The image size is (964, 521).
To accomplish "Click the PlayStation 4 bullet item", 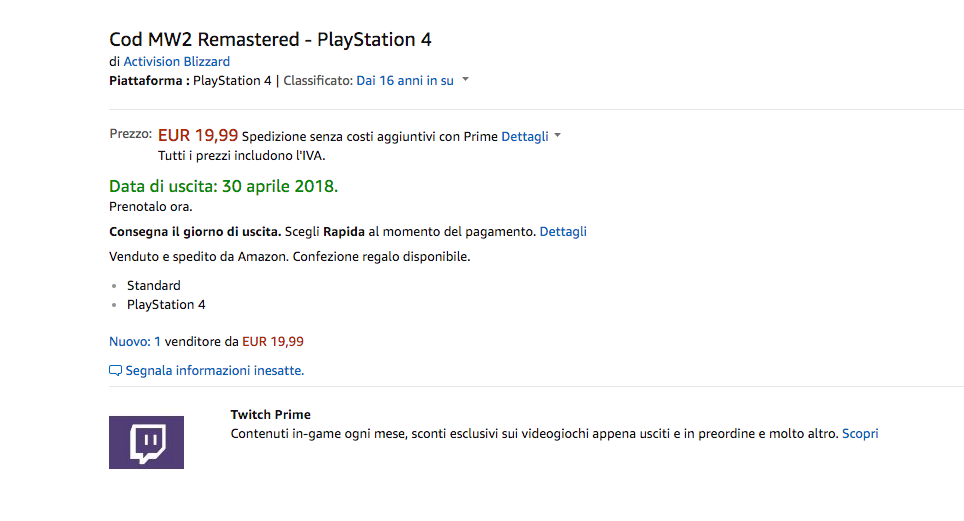I will 166,304.
